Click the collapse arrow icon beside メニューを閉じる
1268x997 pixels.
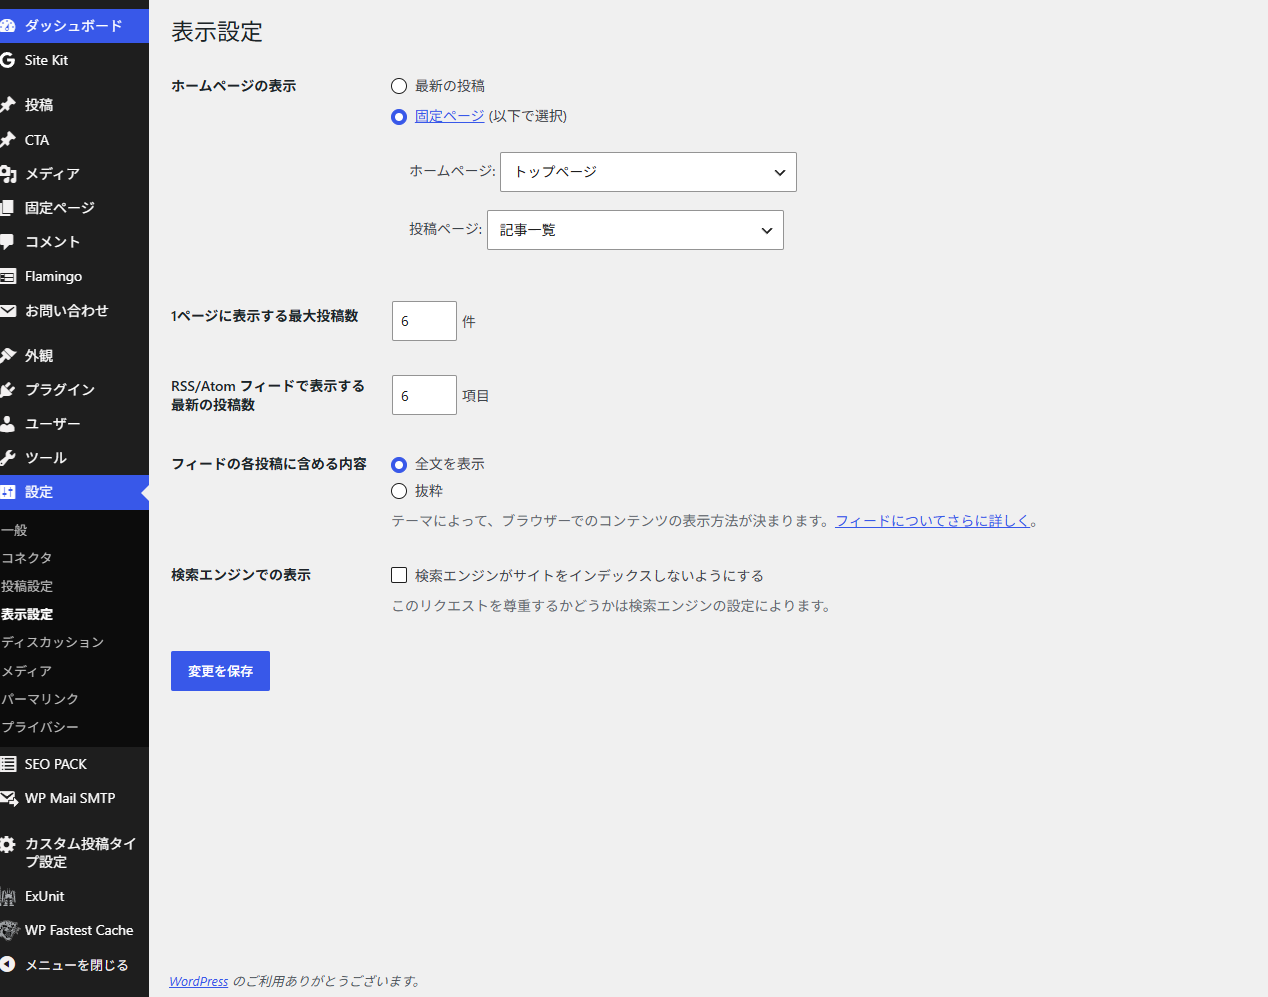(x=7, y=965)
